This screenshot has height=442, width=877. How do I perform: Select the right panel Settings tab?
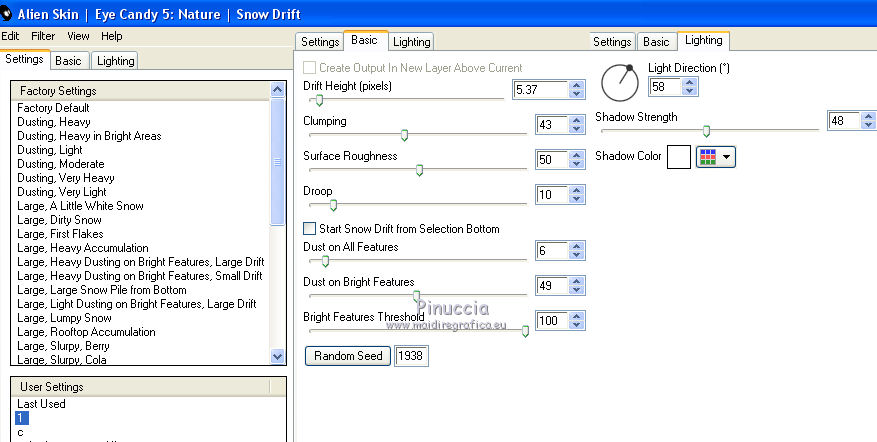[x=612, y=41]
